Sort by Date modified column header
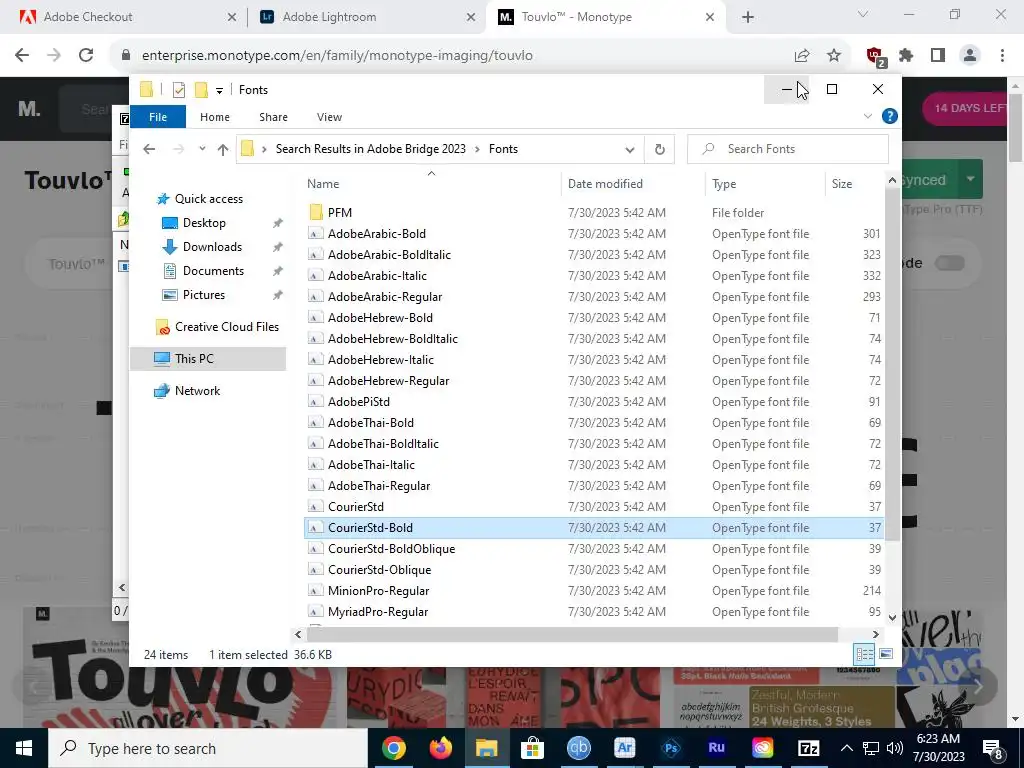This screenshot has width=1024, height=768. pos(633,184)
